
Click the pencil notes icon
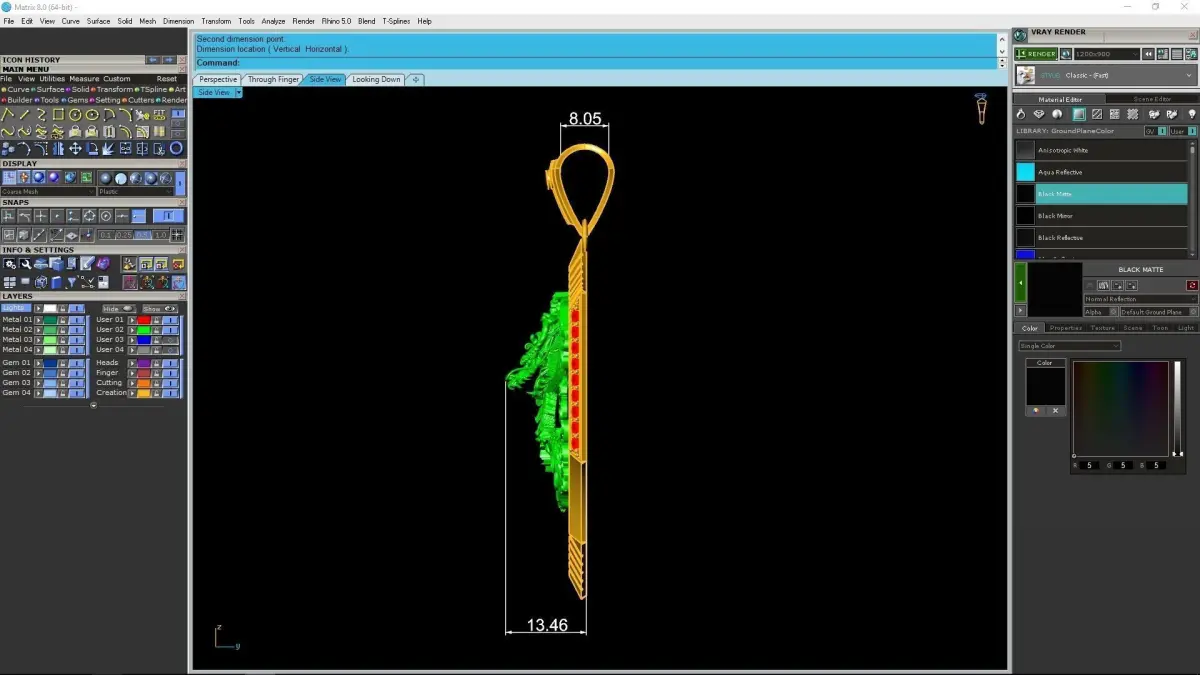88,263
